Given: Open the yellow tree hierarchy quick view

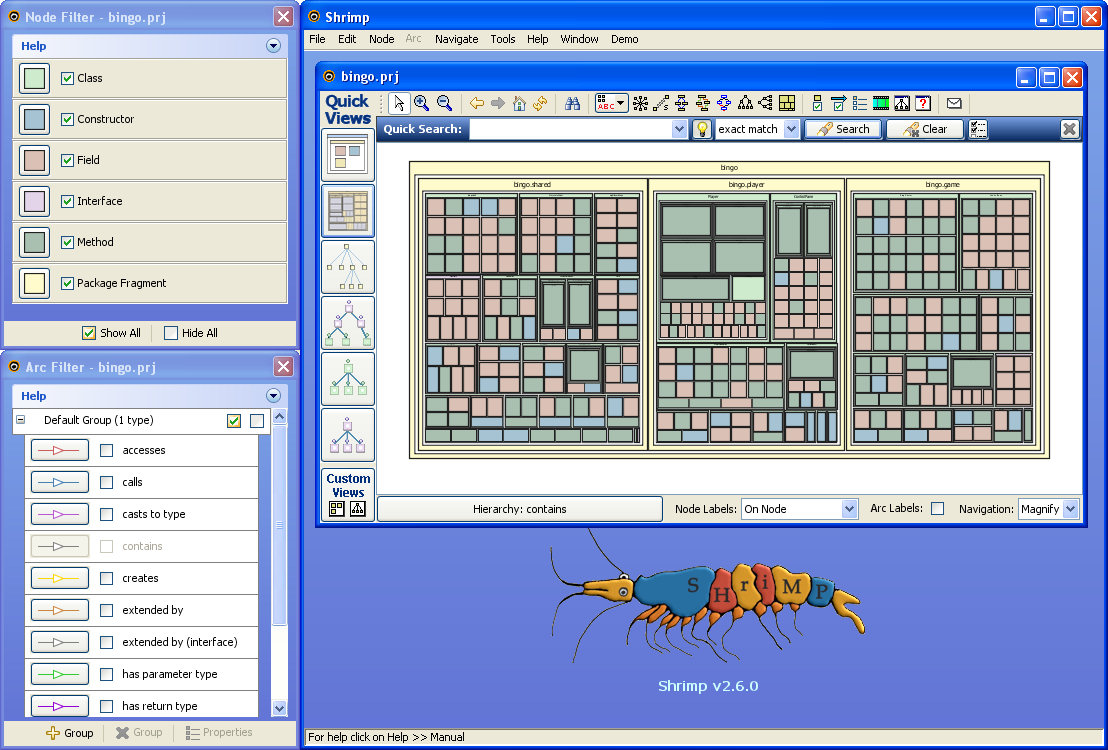Looking at the screenshot, I should tap(348, 266).
